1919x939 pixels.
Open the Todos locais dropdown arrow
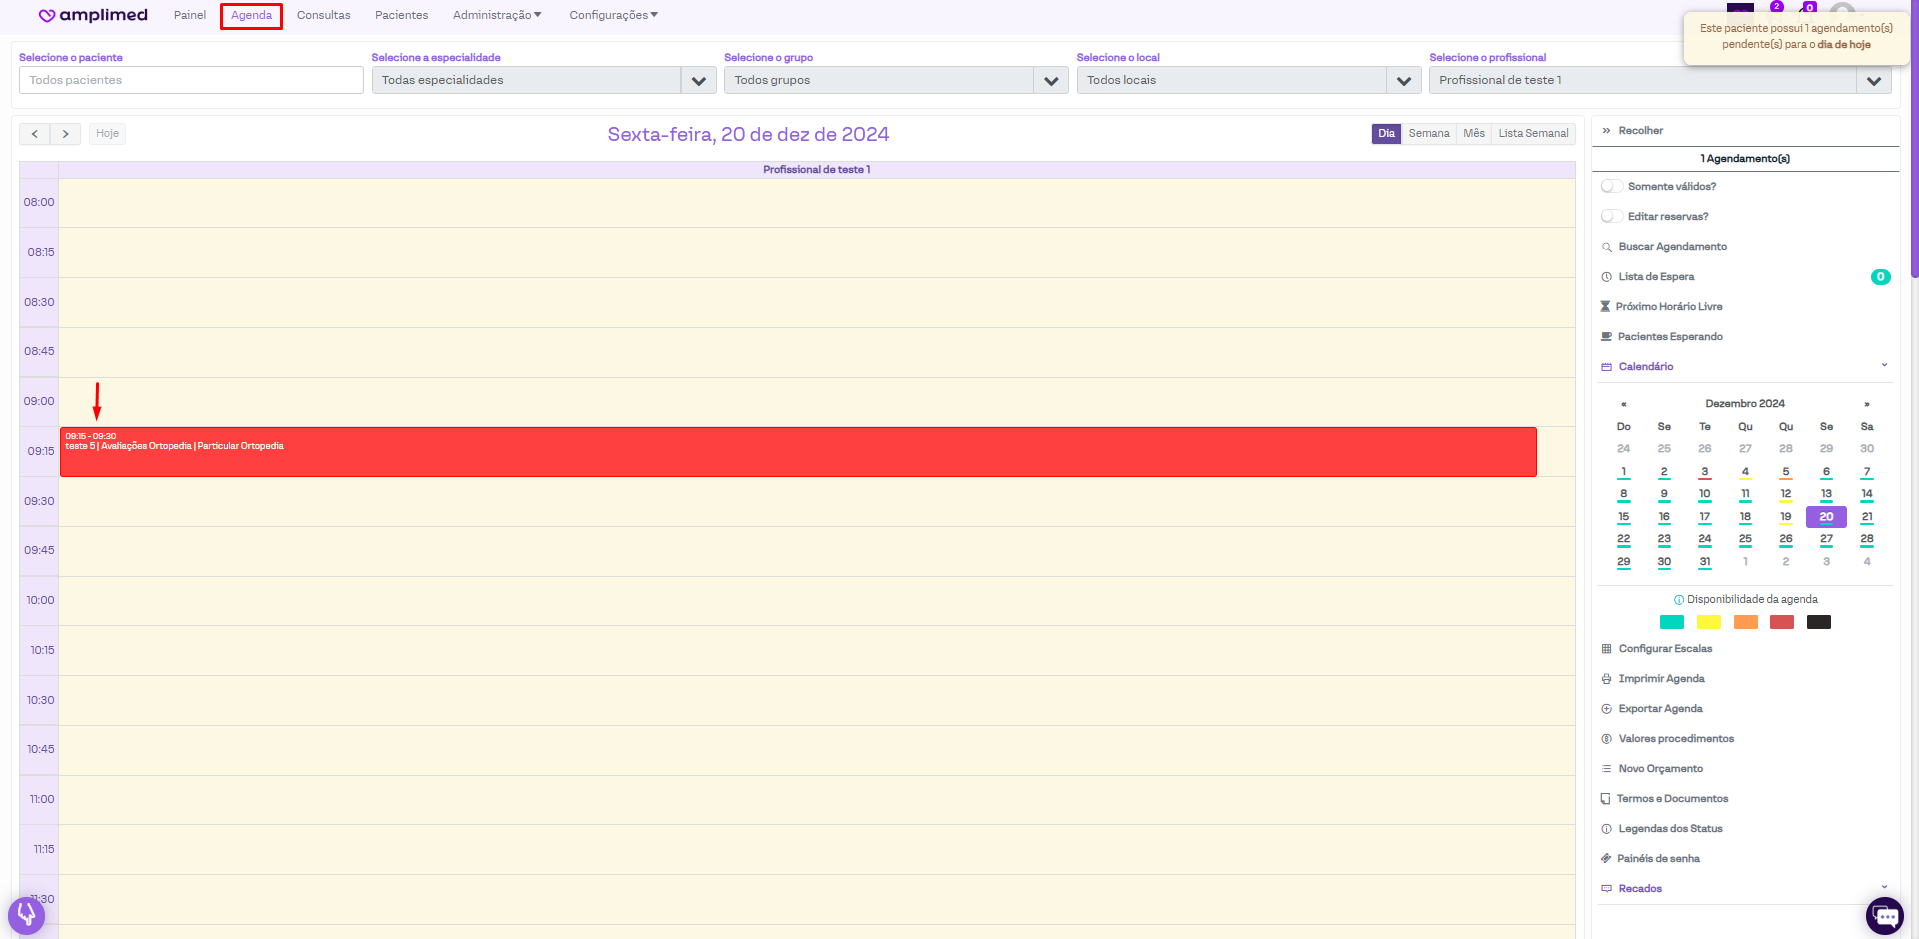coord(1403,81)
